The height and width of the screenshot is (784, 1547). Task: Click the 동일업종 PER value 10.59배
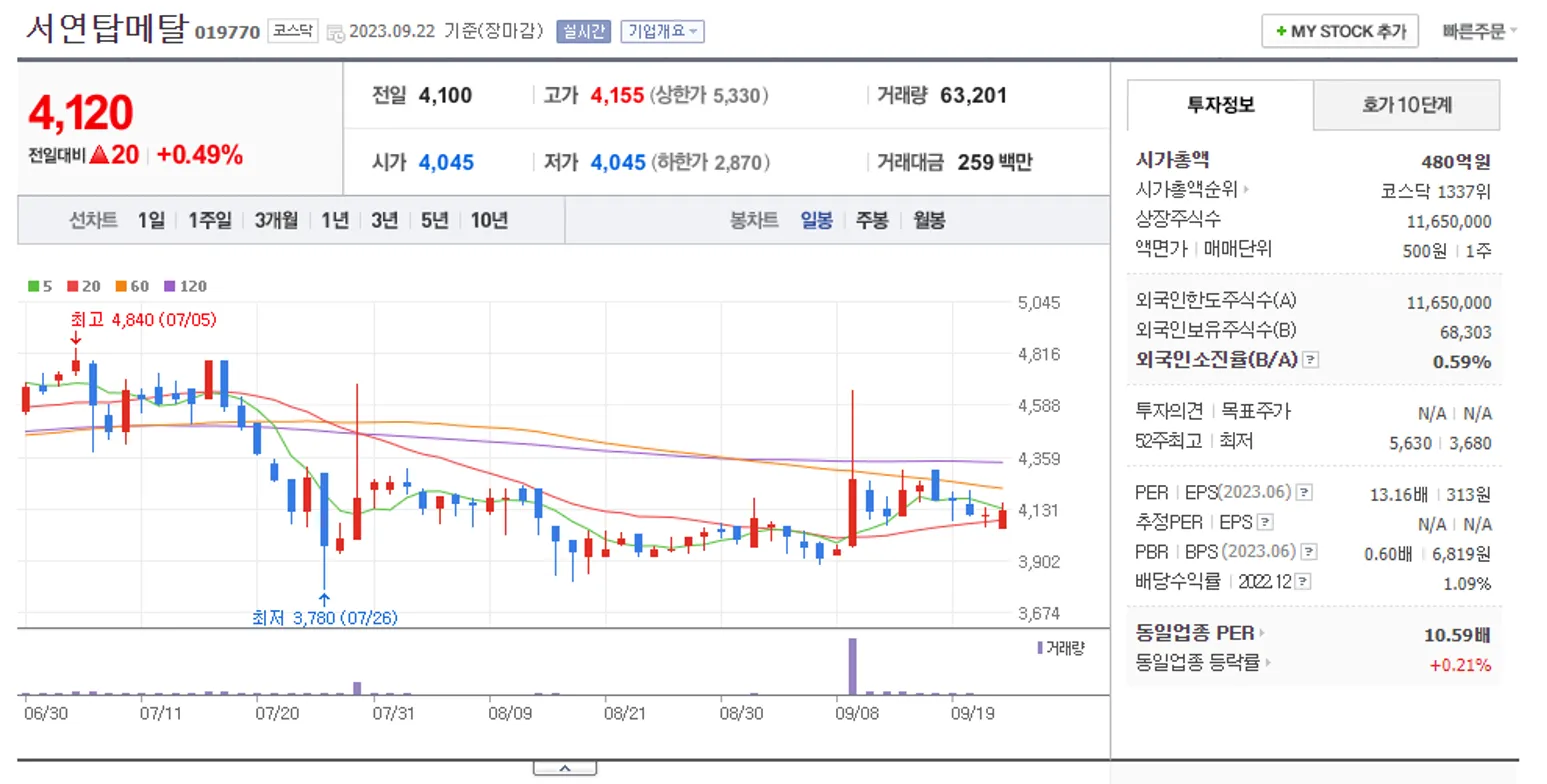[x=1457, y=635]
